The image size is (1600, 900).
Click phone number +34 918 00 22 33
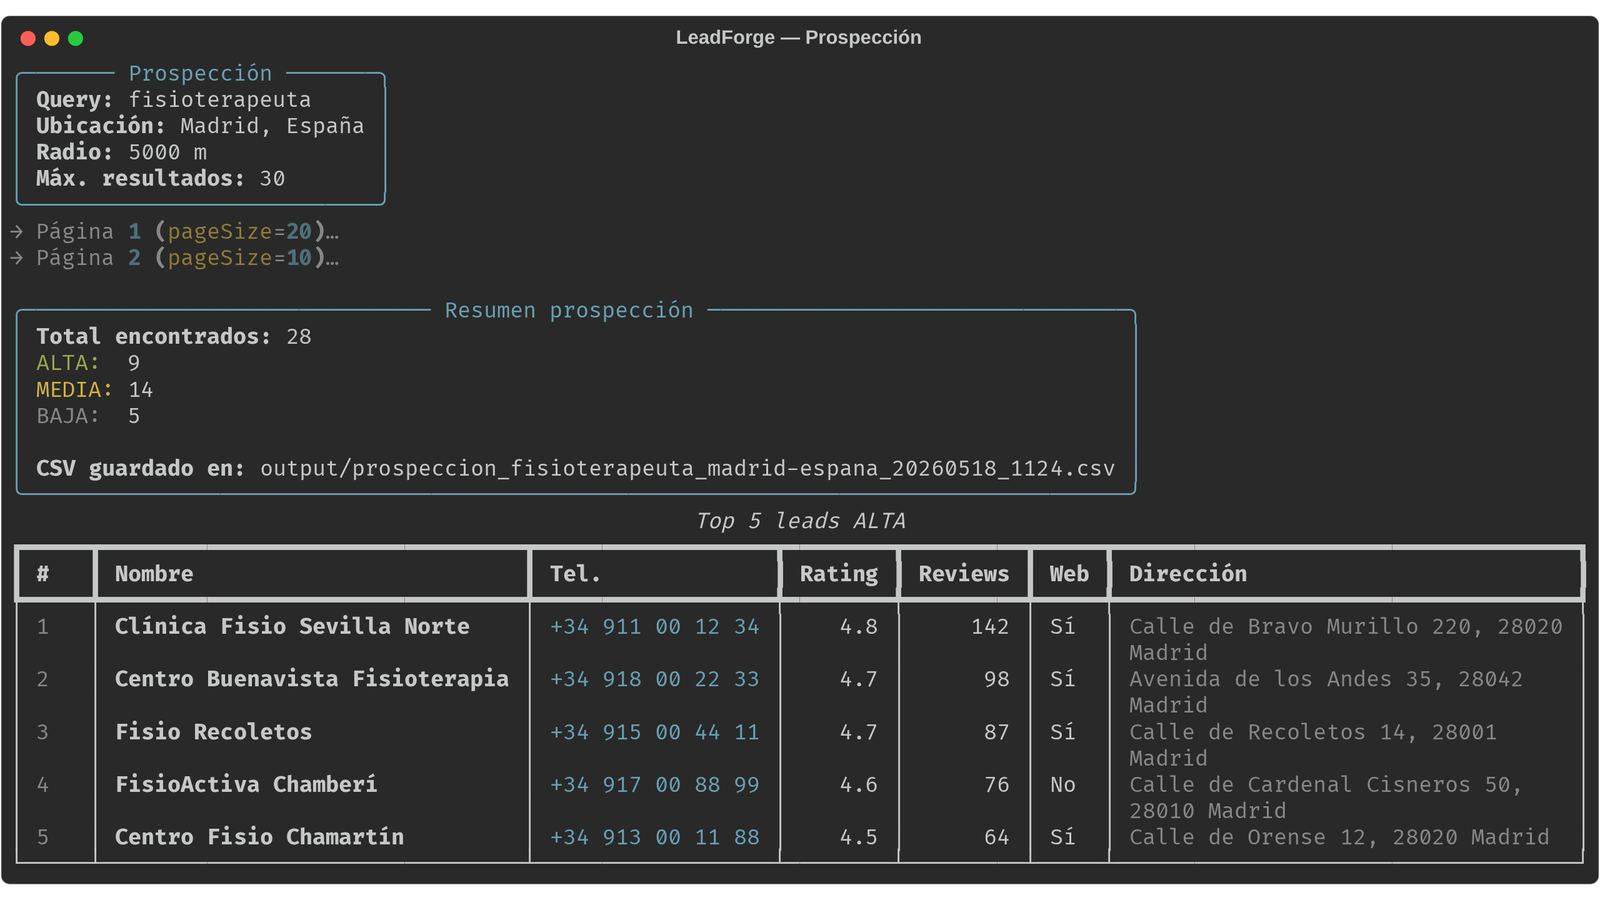[x=655, y=679]
